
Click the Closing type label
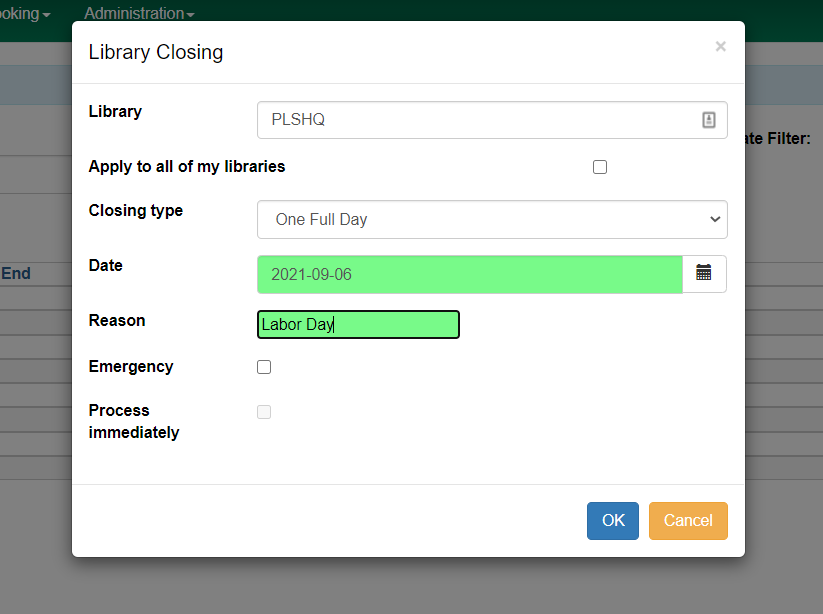136,210
